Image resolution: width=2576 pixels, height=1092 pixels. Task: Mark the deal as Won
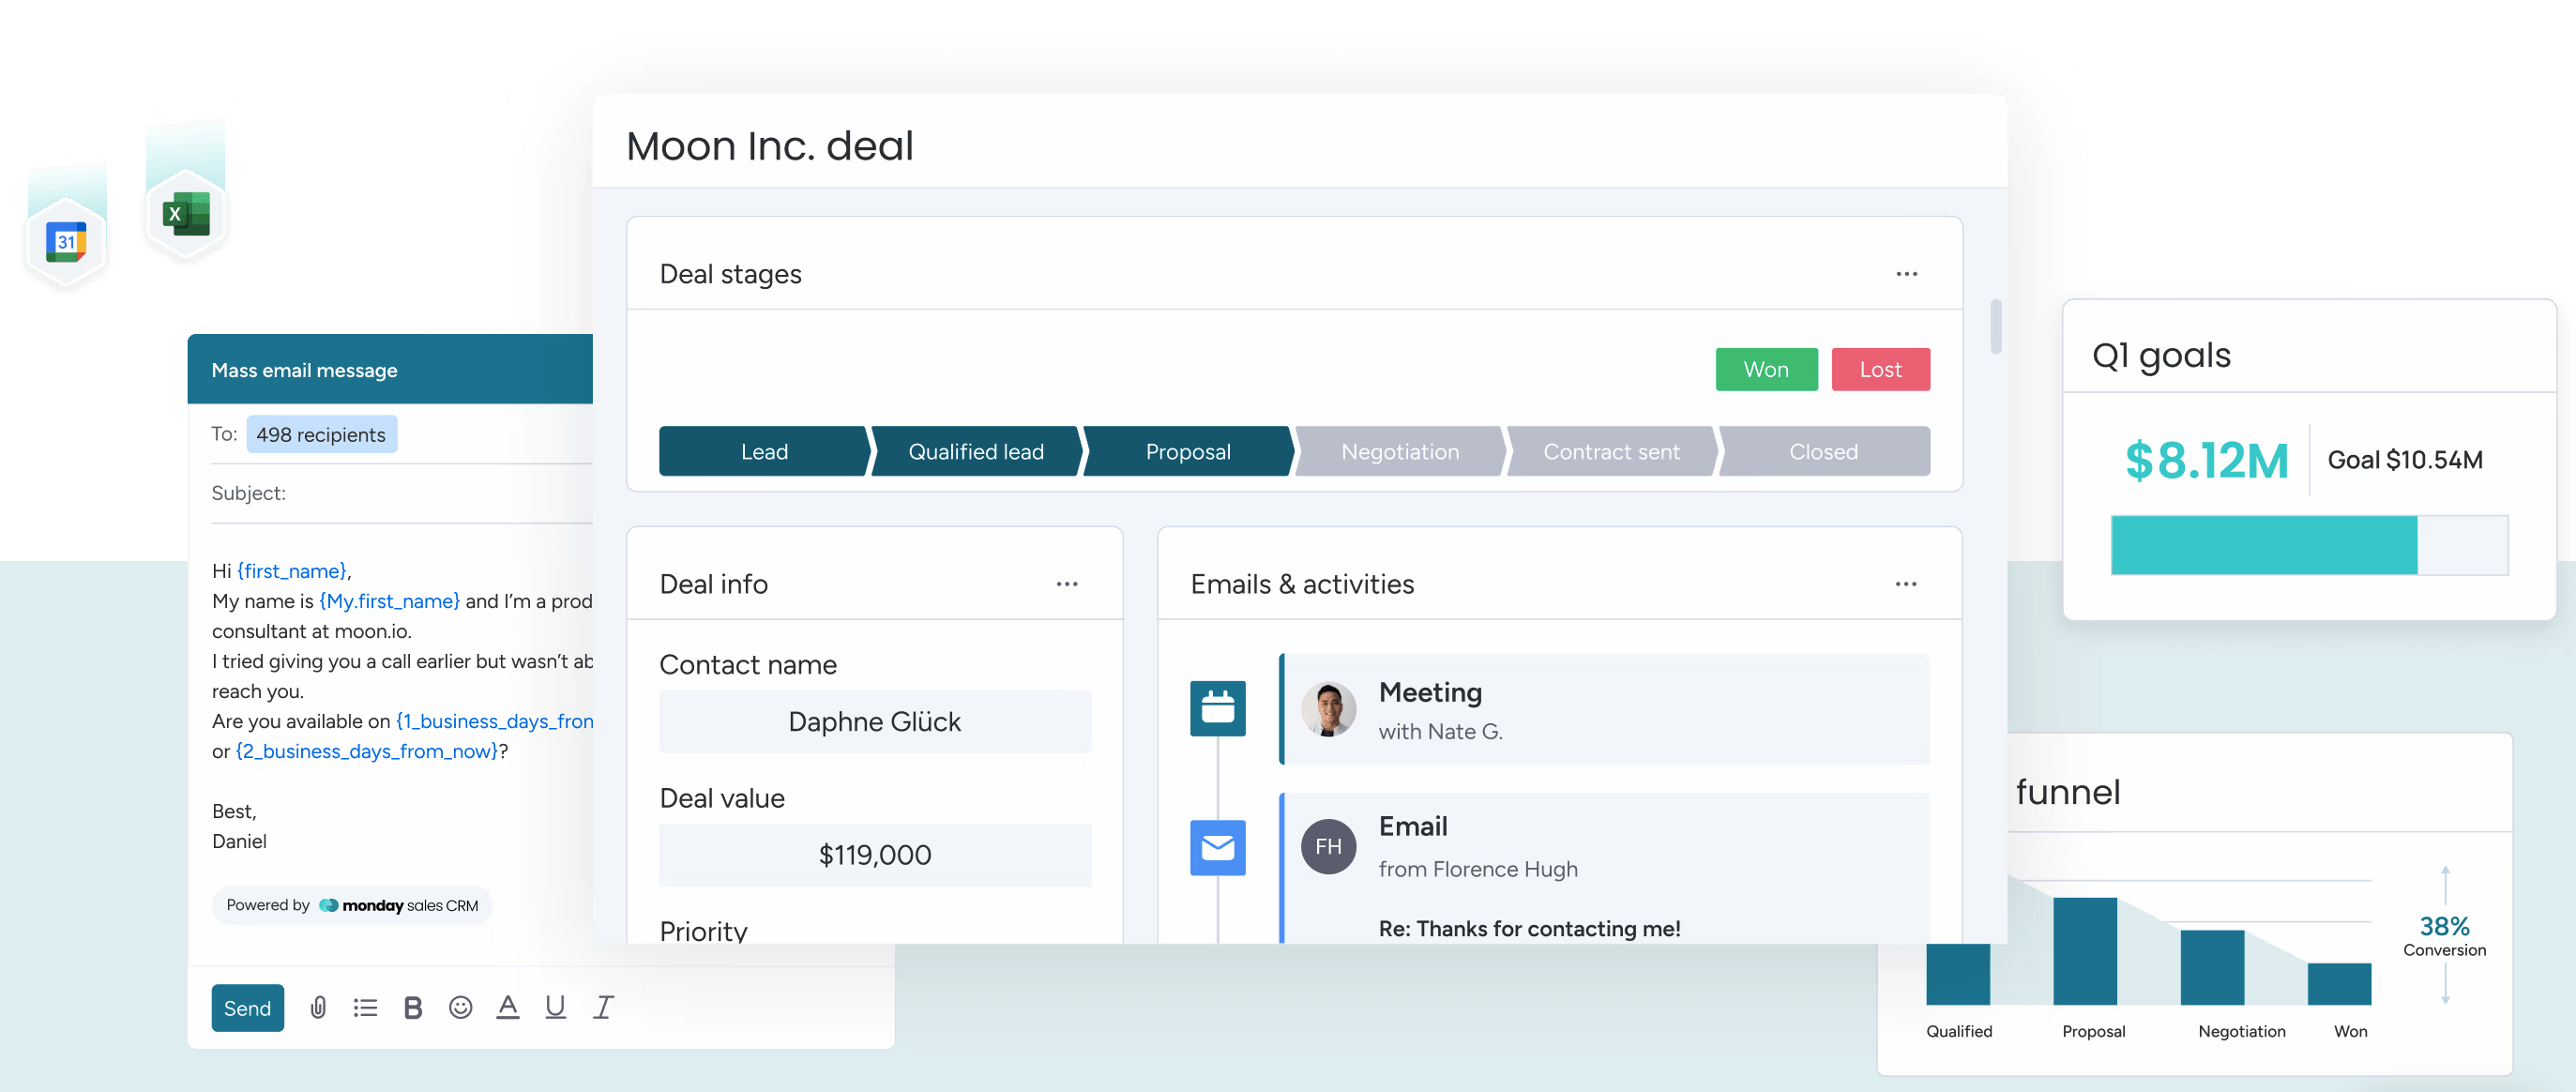(1766, 369)
